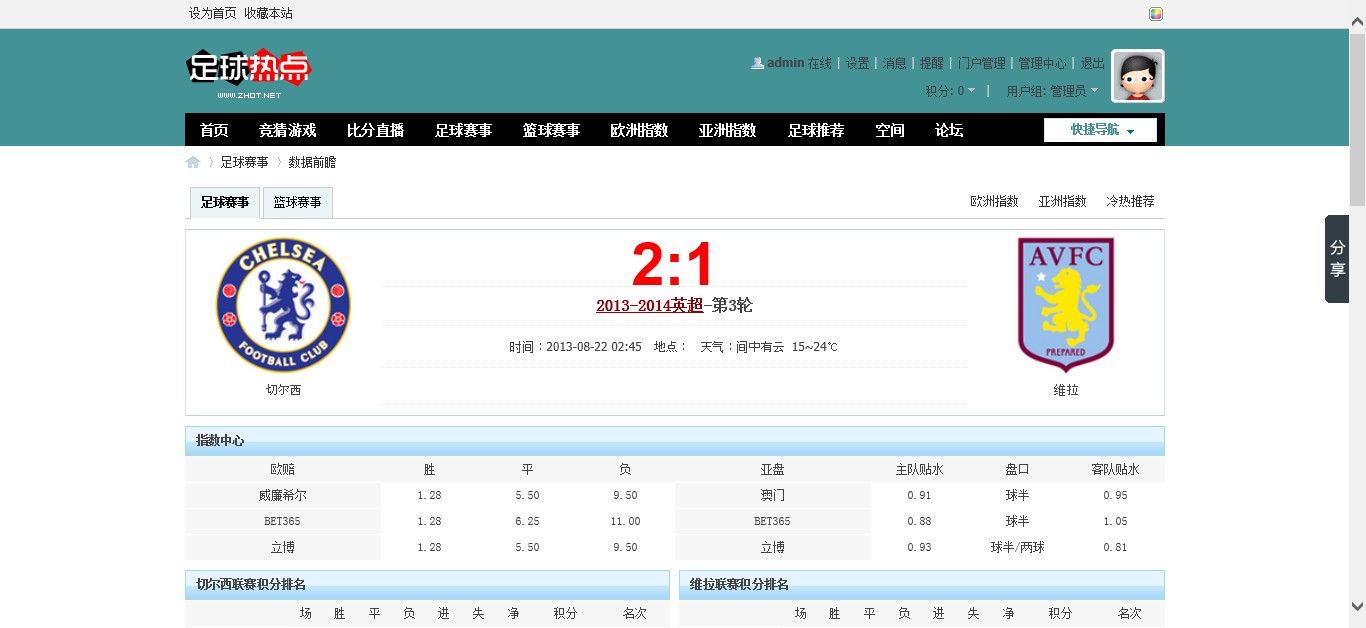This screenshot has width=1366, height=628.
Task: Click the 足球热点 site logo
Action: [249, 74]
